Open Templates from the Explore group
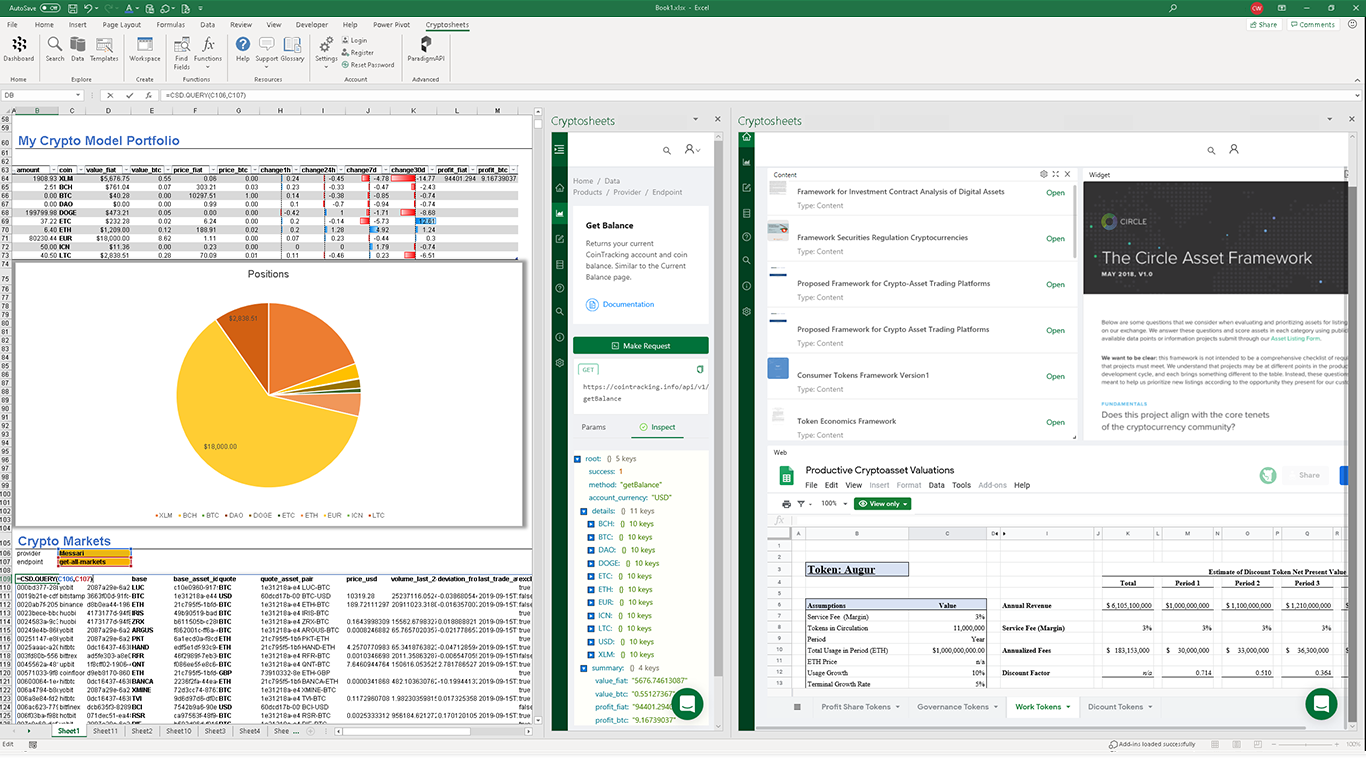The height and width of the screenshot is (768, 1366). pos(104,49)
